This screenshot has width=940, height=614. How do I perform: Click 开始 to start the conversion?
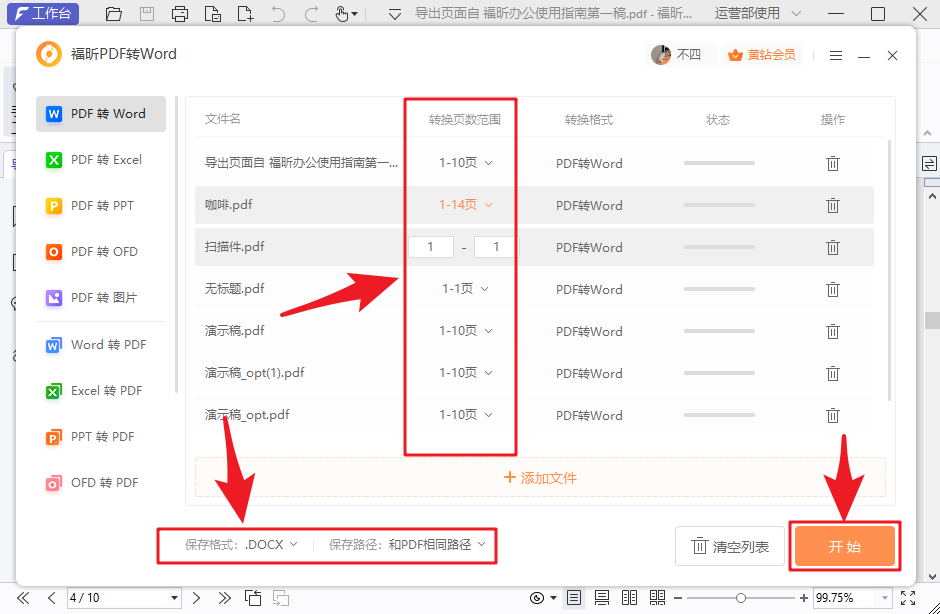[x=845, y=546]
